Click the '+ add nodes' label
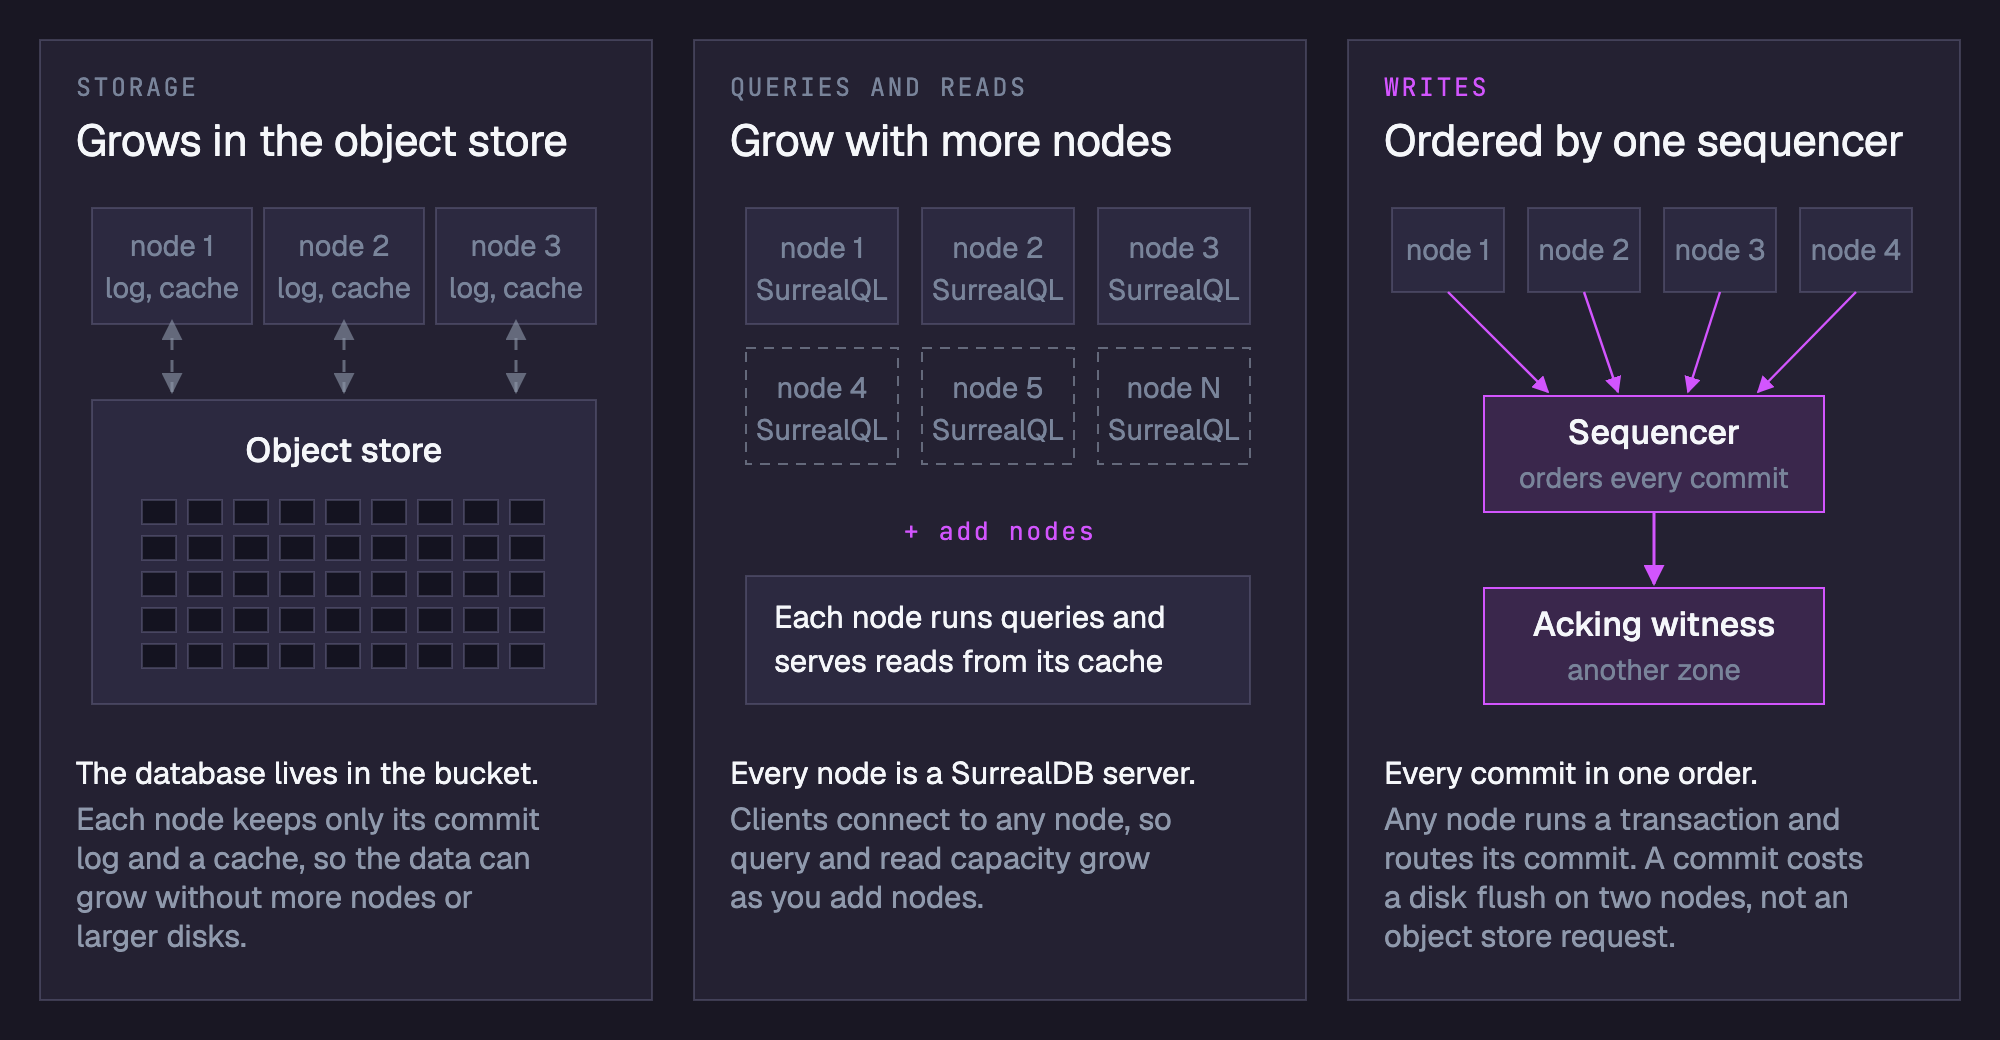The height and width of the screenshot is (1040, 2000). click(998, 532)
